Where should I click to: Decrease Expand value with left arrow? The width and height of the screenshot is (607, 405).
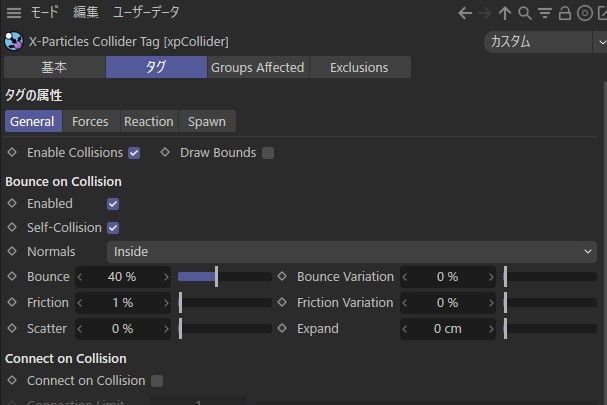(x=405, y=329)
